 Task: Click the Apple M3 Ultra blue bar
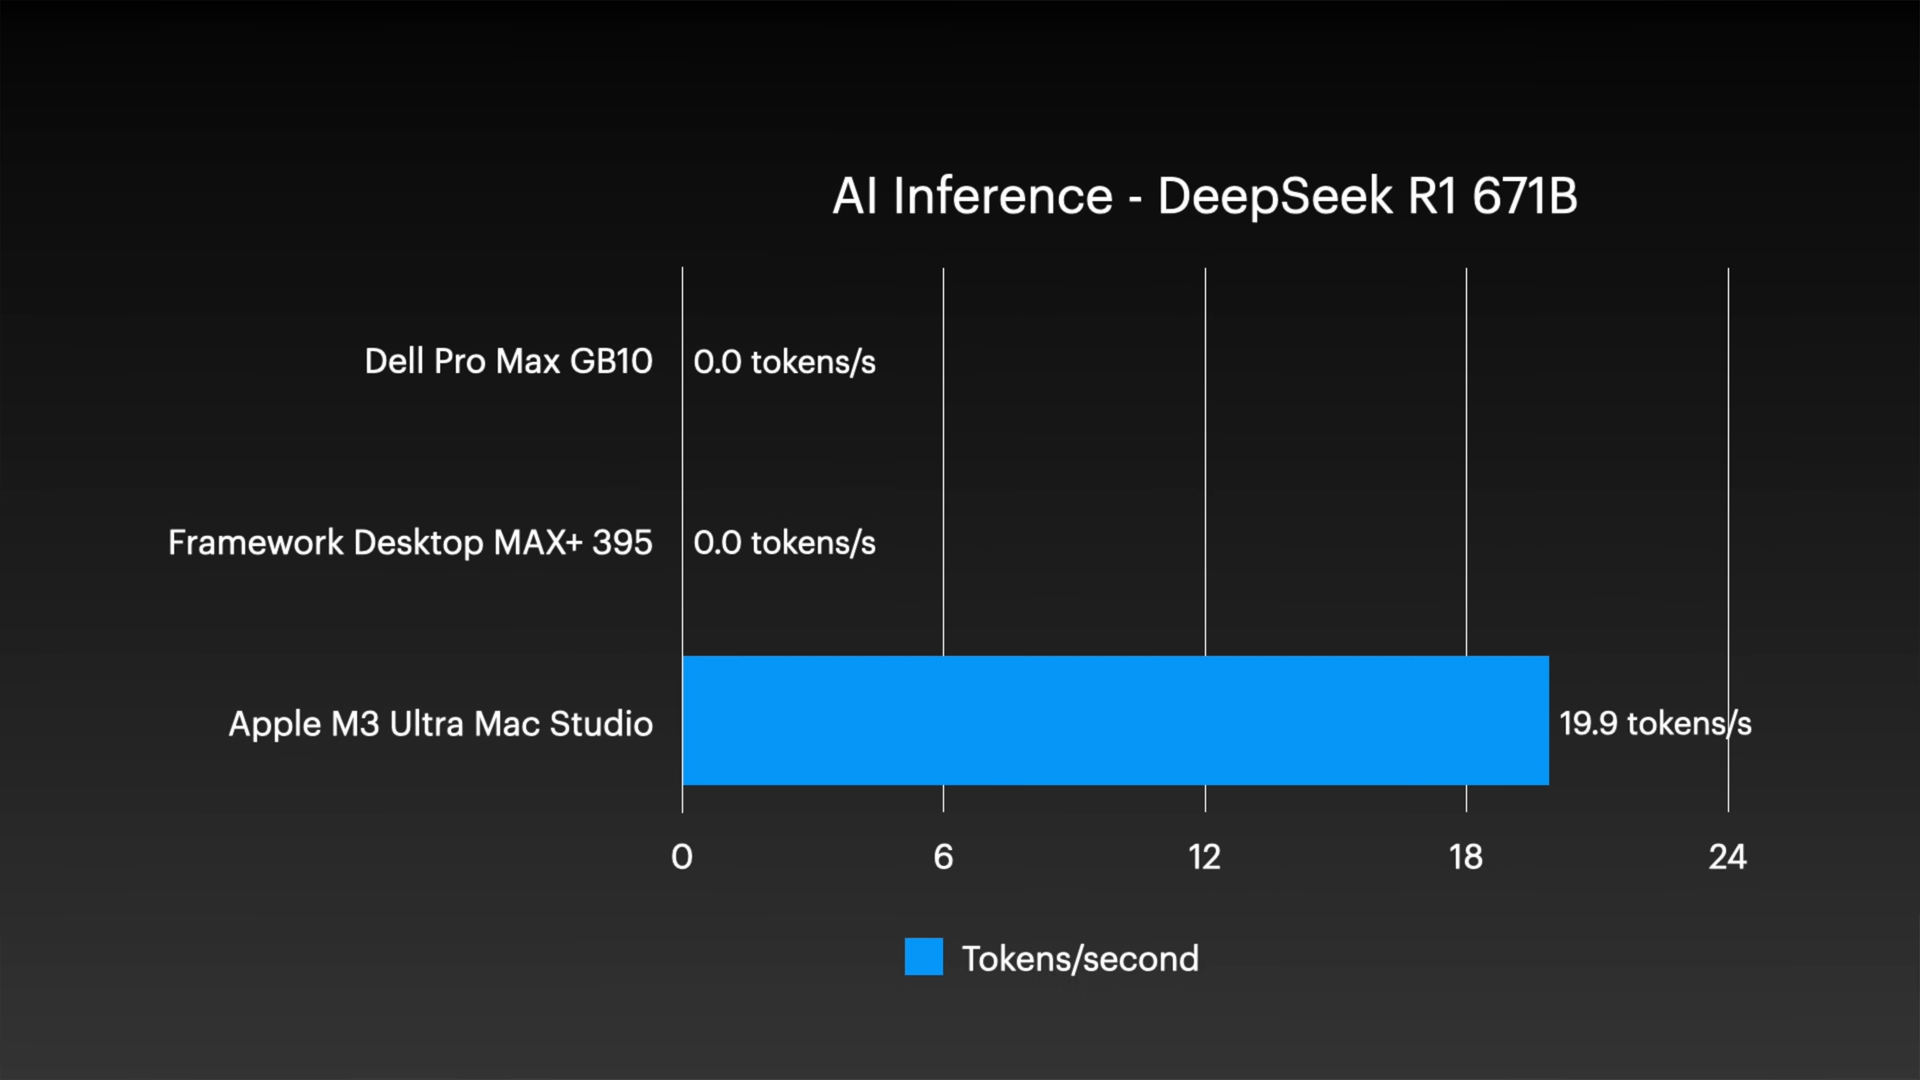(1115, 721)
